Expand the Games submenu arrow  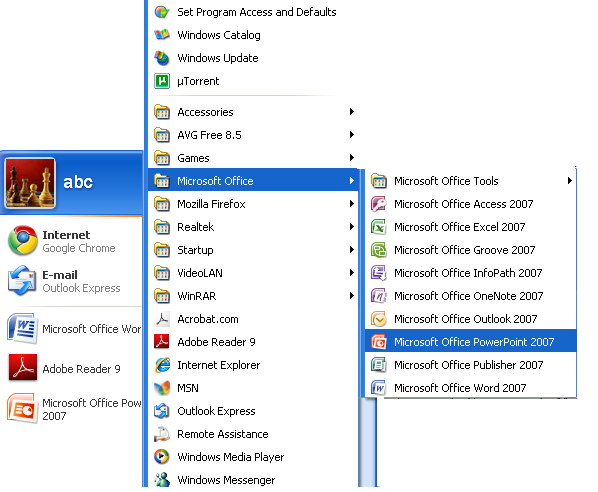coord(352,158)
